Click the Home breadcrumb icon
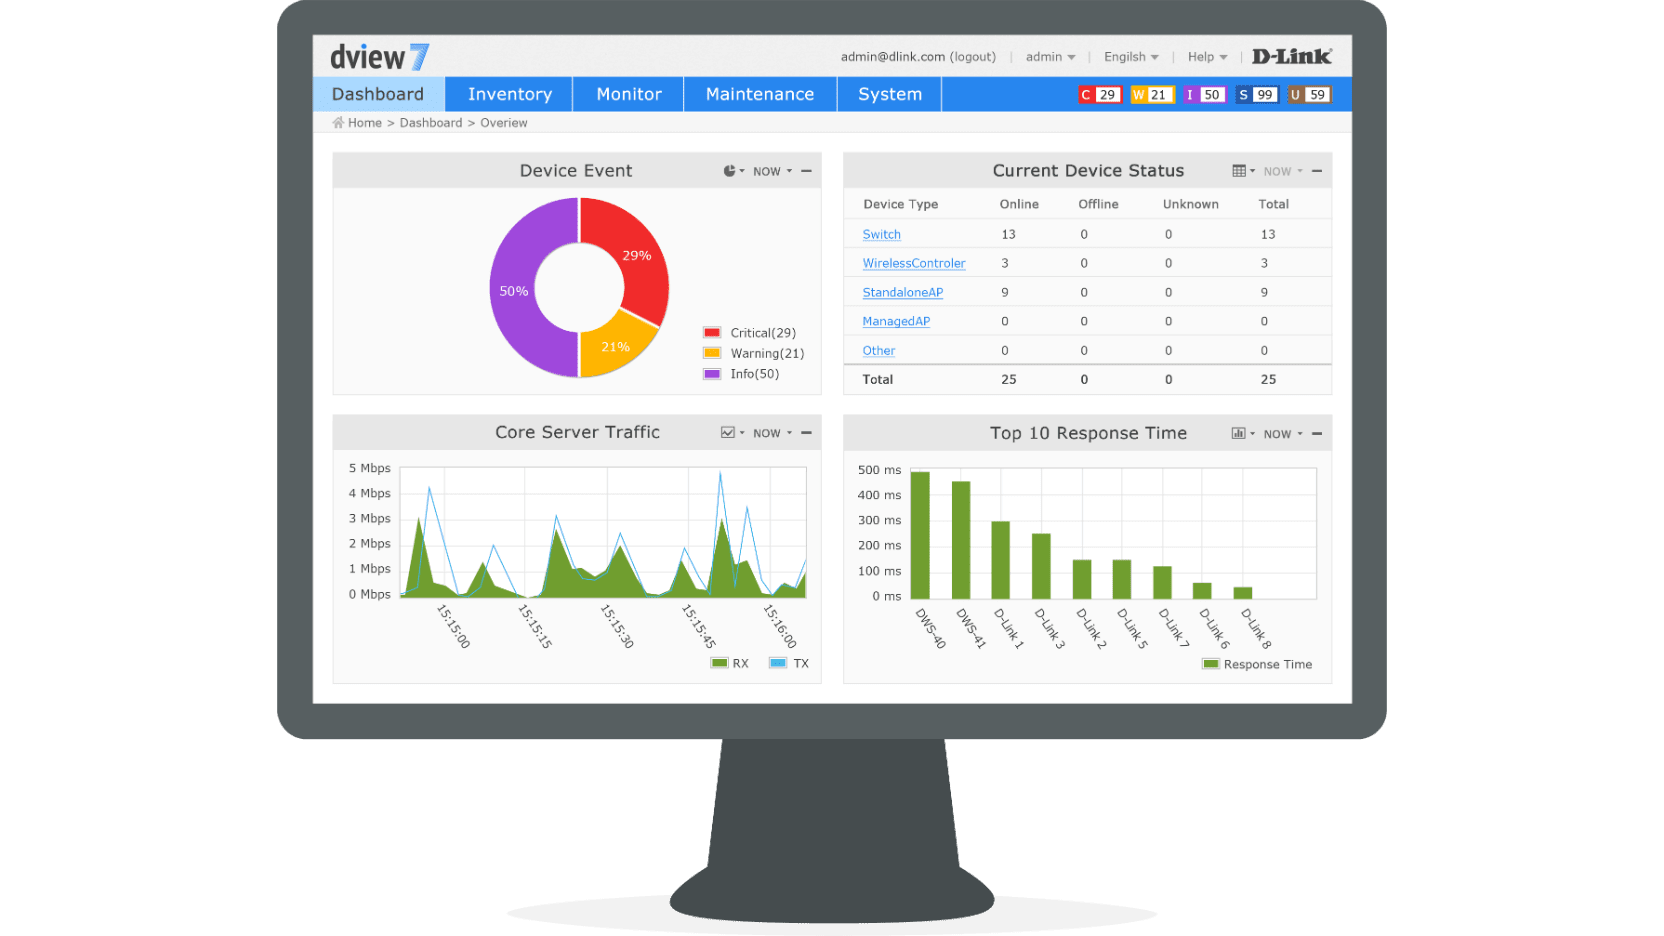1664x936 pixels. pyautogui.click(x=337, y=122)
